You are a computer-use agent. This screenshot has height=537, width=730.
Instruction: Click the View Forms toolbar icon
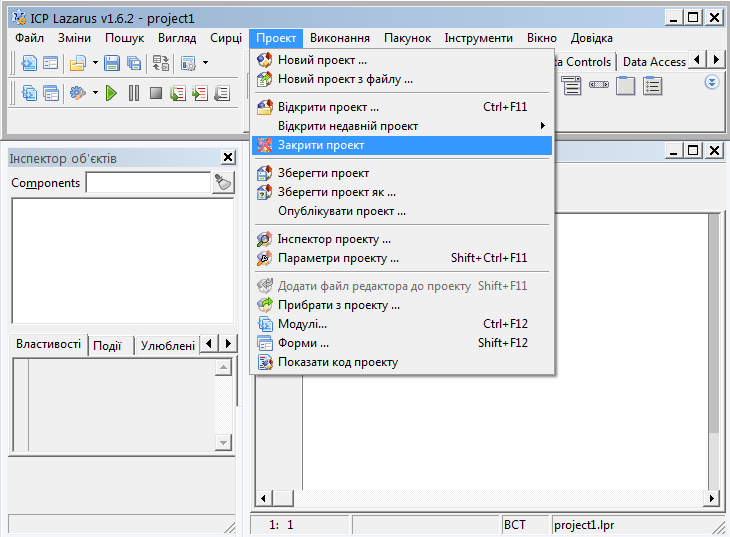tap(51, 93)
